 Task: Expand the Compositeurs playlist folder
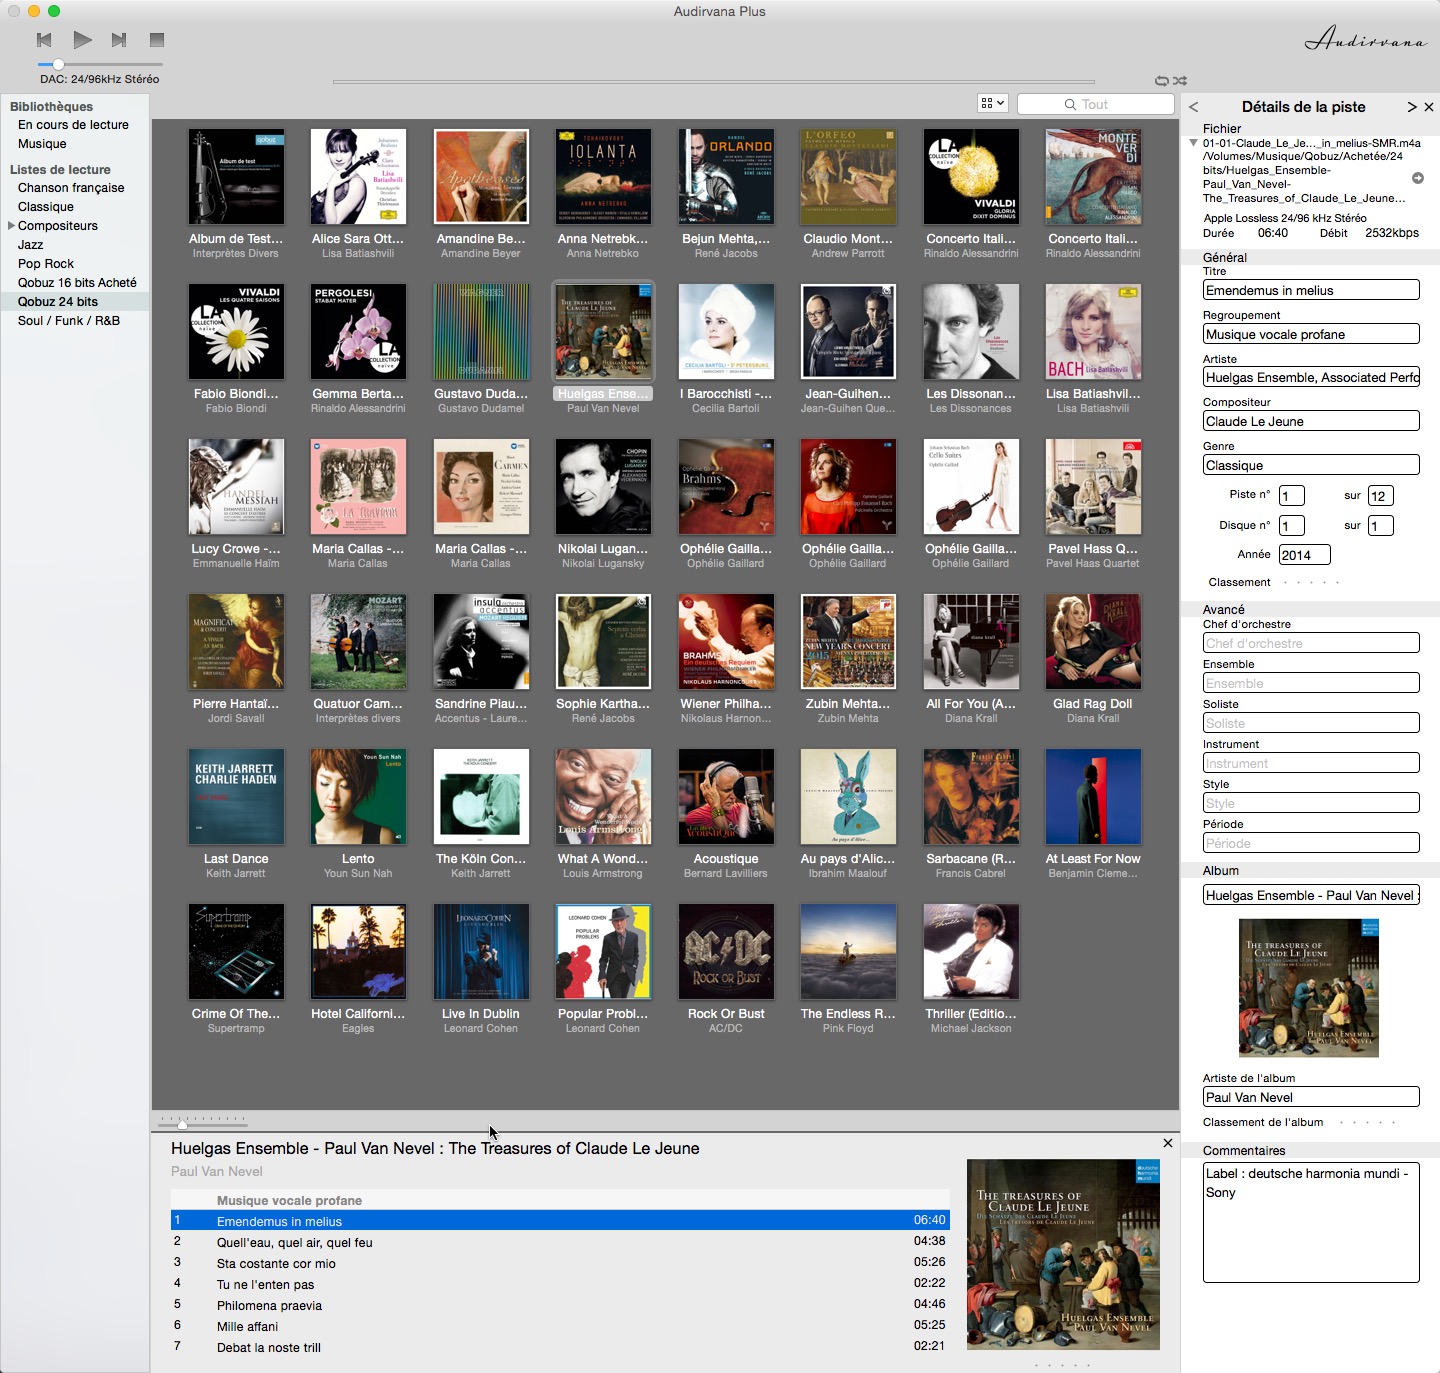pos(11,226)
